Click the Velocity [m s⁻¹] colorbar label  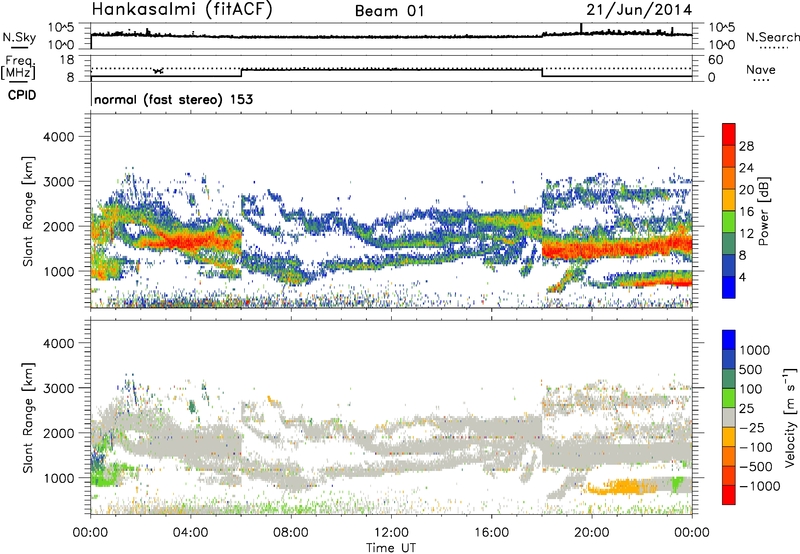[790, 417]
